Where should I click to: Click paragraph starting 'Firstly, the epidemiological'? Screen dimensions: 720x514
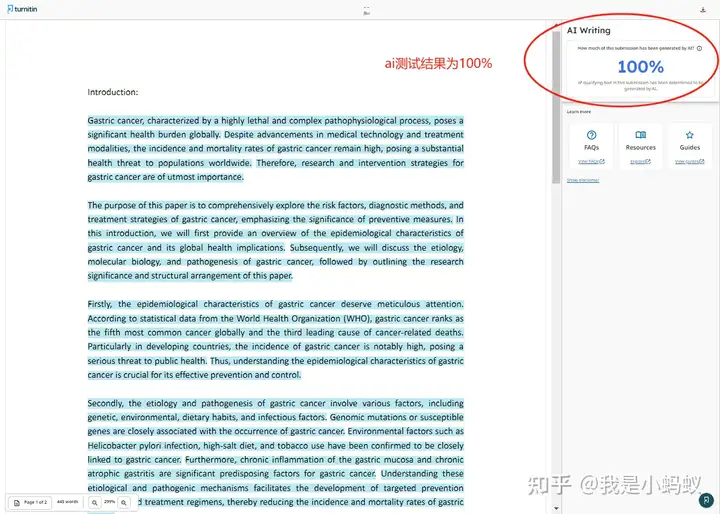(276, 339)
